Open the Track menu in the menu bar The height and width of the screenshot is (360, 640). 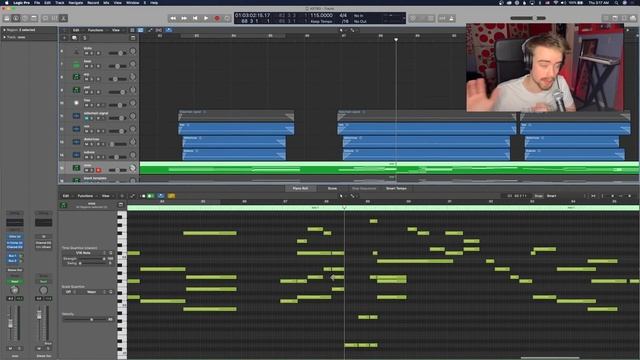[x=60, y=2]
